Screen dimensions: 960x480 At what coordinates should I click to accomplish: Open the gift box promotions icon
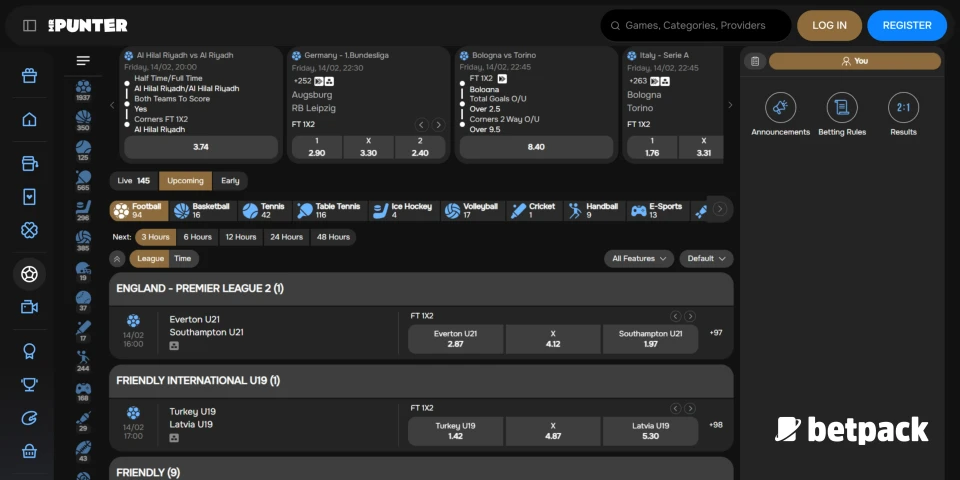(x=29, y=75)
